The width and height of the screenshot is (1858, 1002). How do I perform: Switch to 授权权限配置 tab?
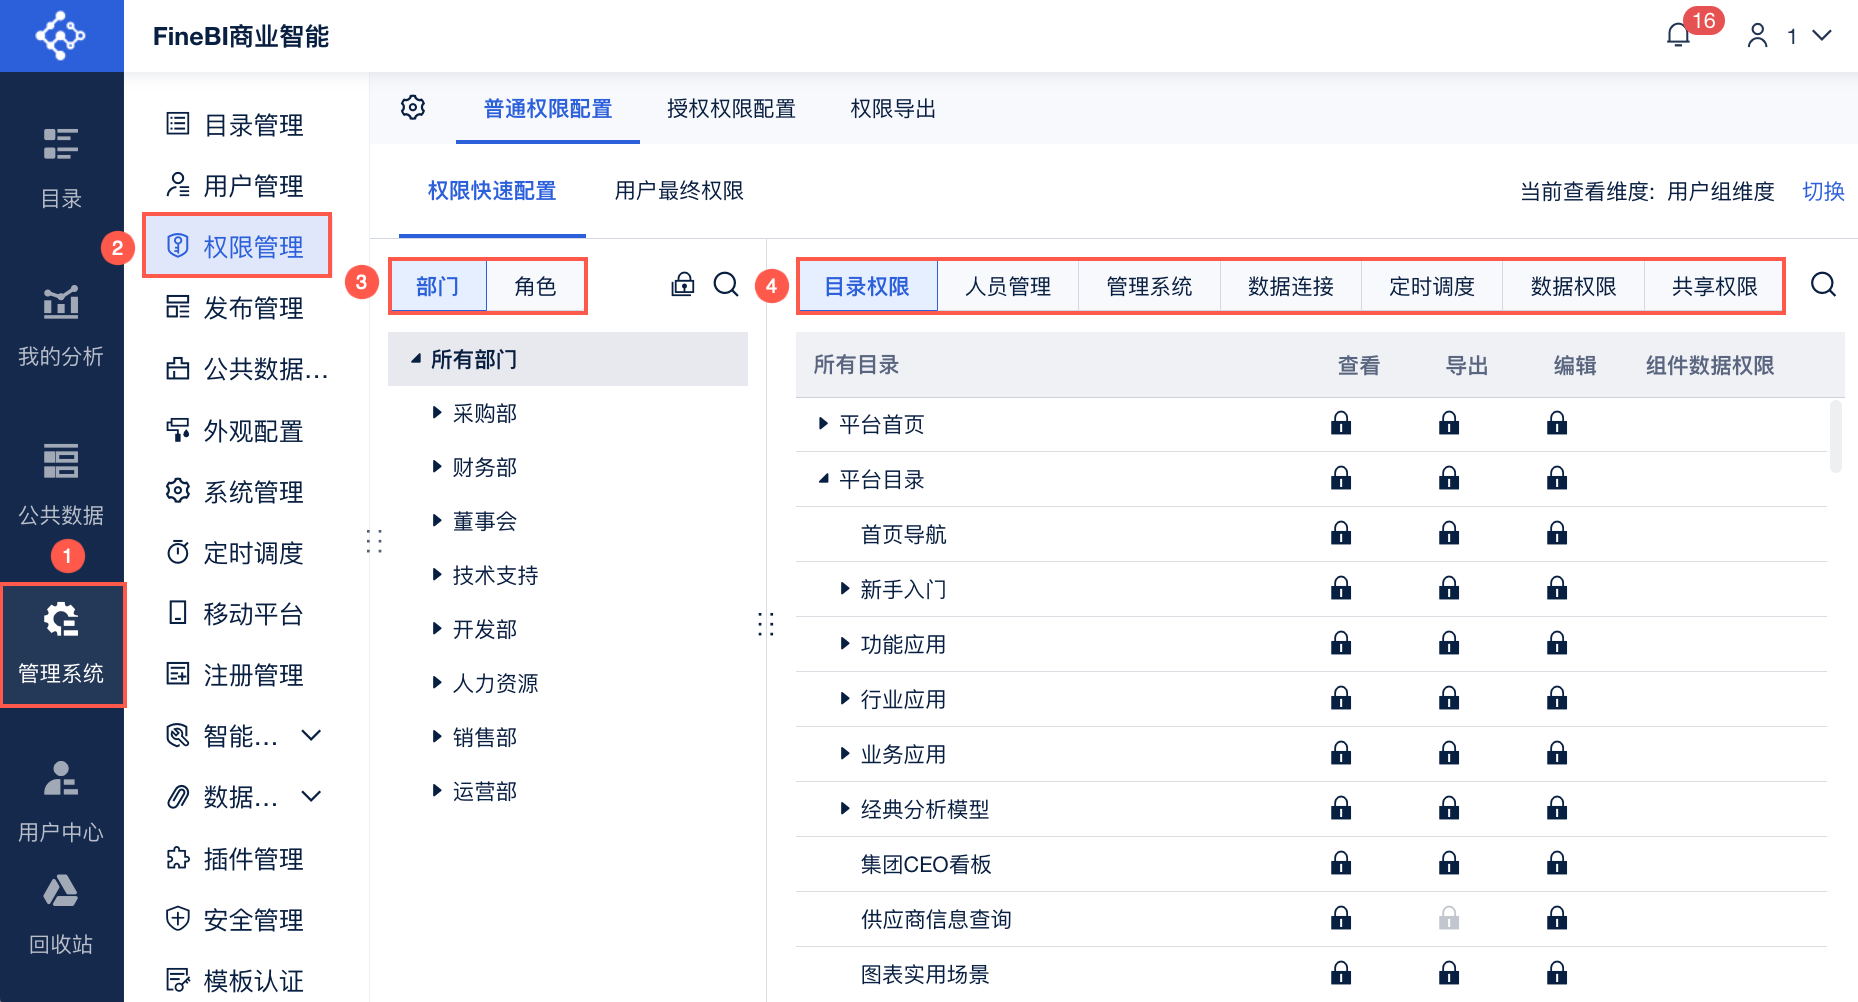(x=731, y=109)
